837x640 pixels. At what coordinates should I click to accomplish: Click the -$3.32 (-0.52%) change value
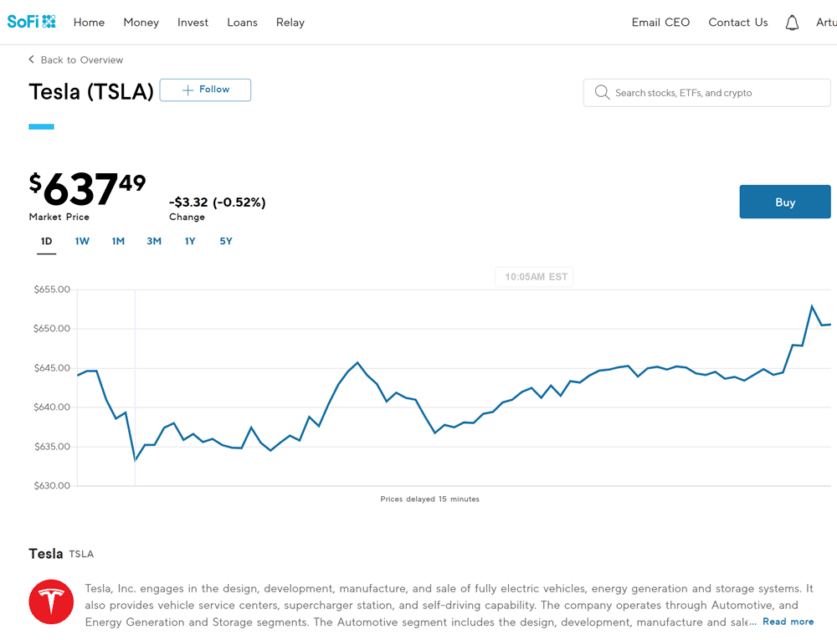point(217,202)
